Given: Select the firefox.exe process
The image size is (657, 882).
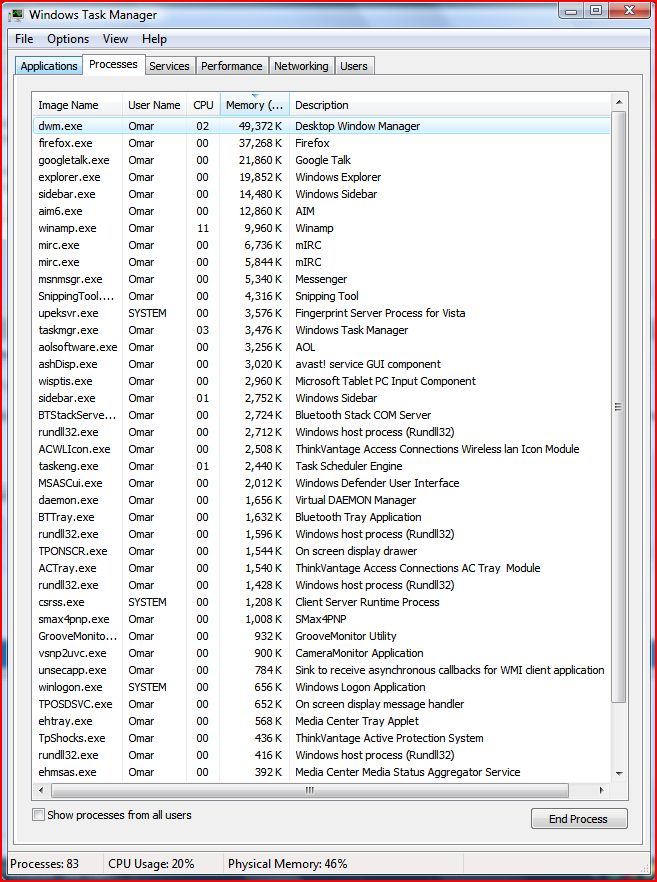Looking at the screenshot, I should click(321, 143).
